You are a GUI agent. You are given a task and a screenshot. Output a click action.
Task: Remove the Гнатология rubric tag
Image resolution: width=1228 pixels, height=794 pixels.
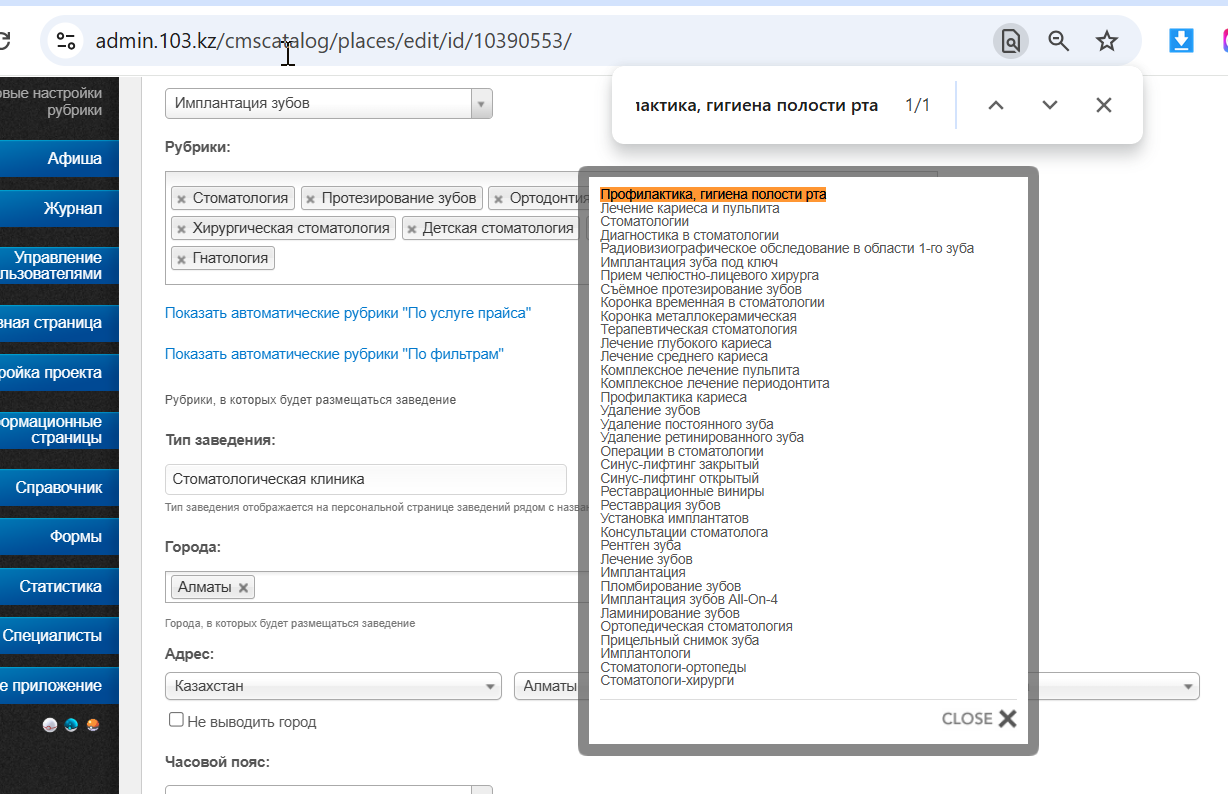(x=181, y=259)
